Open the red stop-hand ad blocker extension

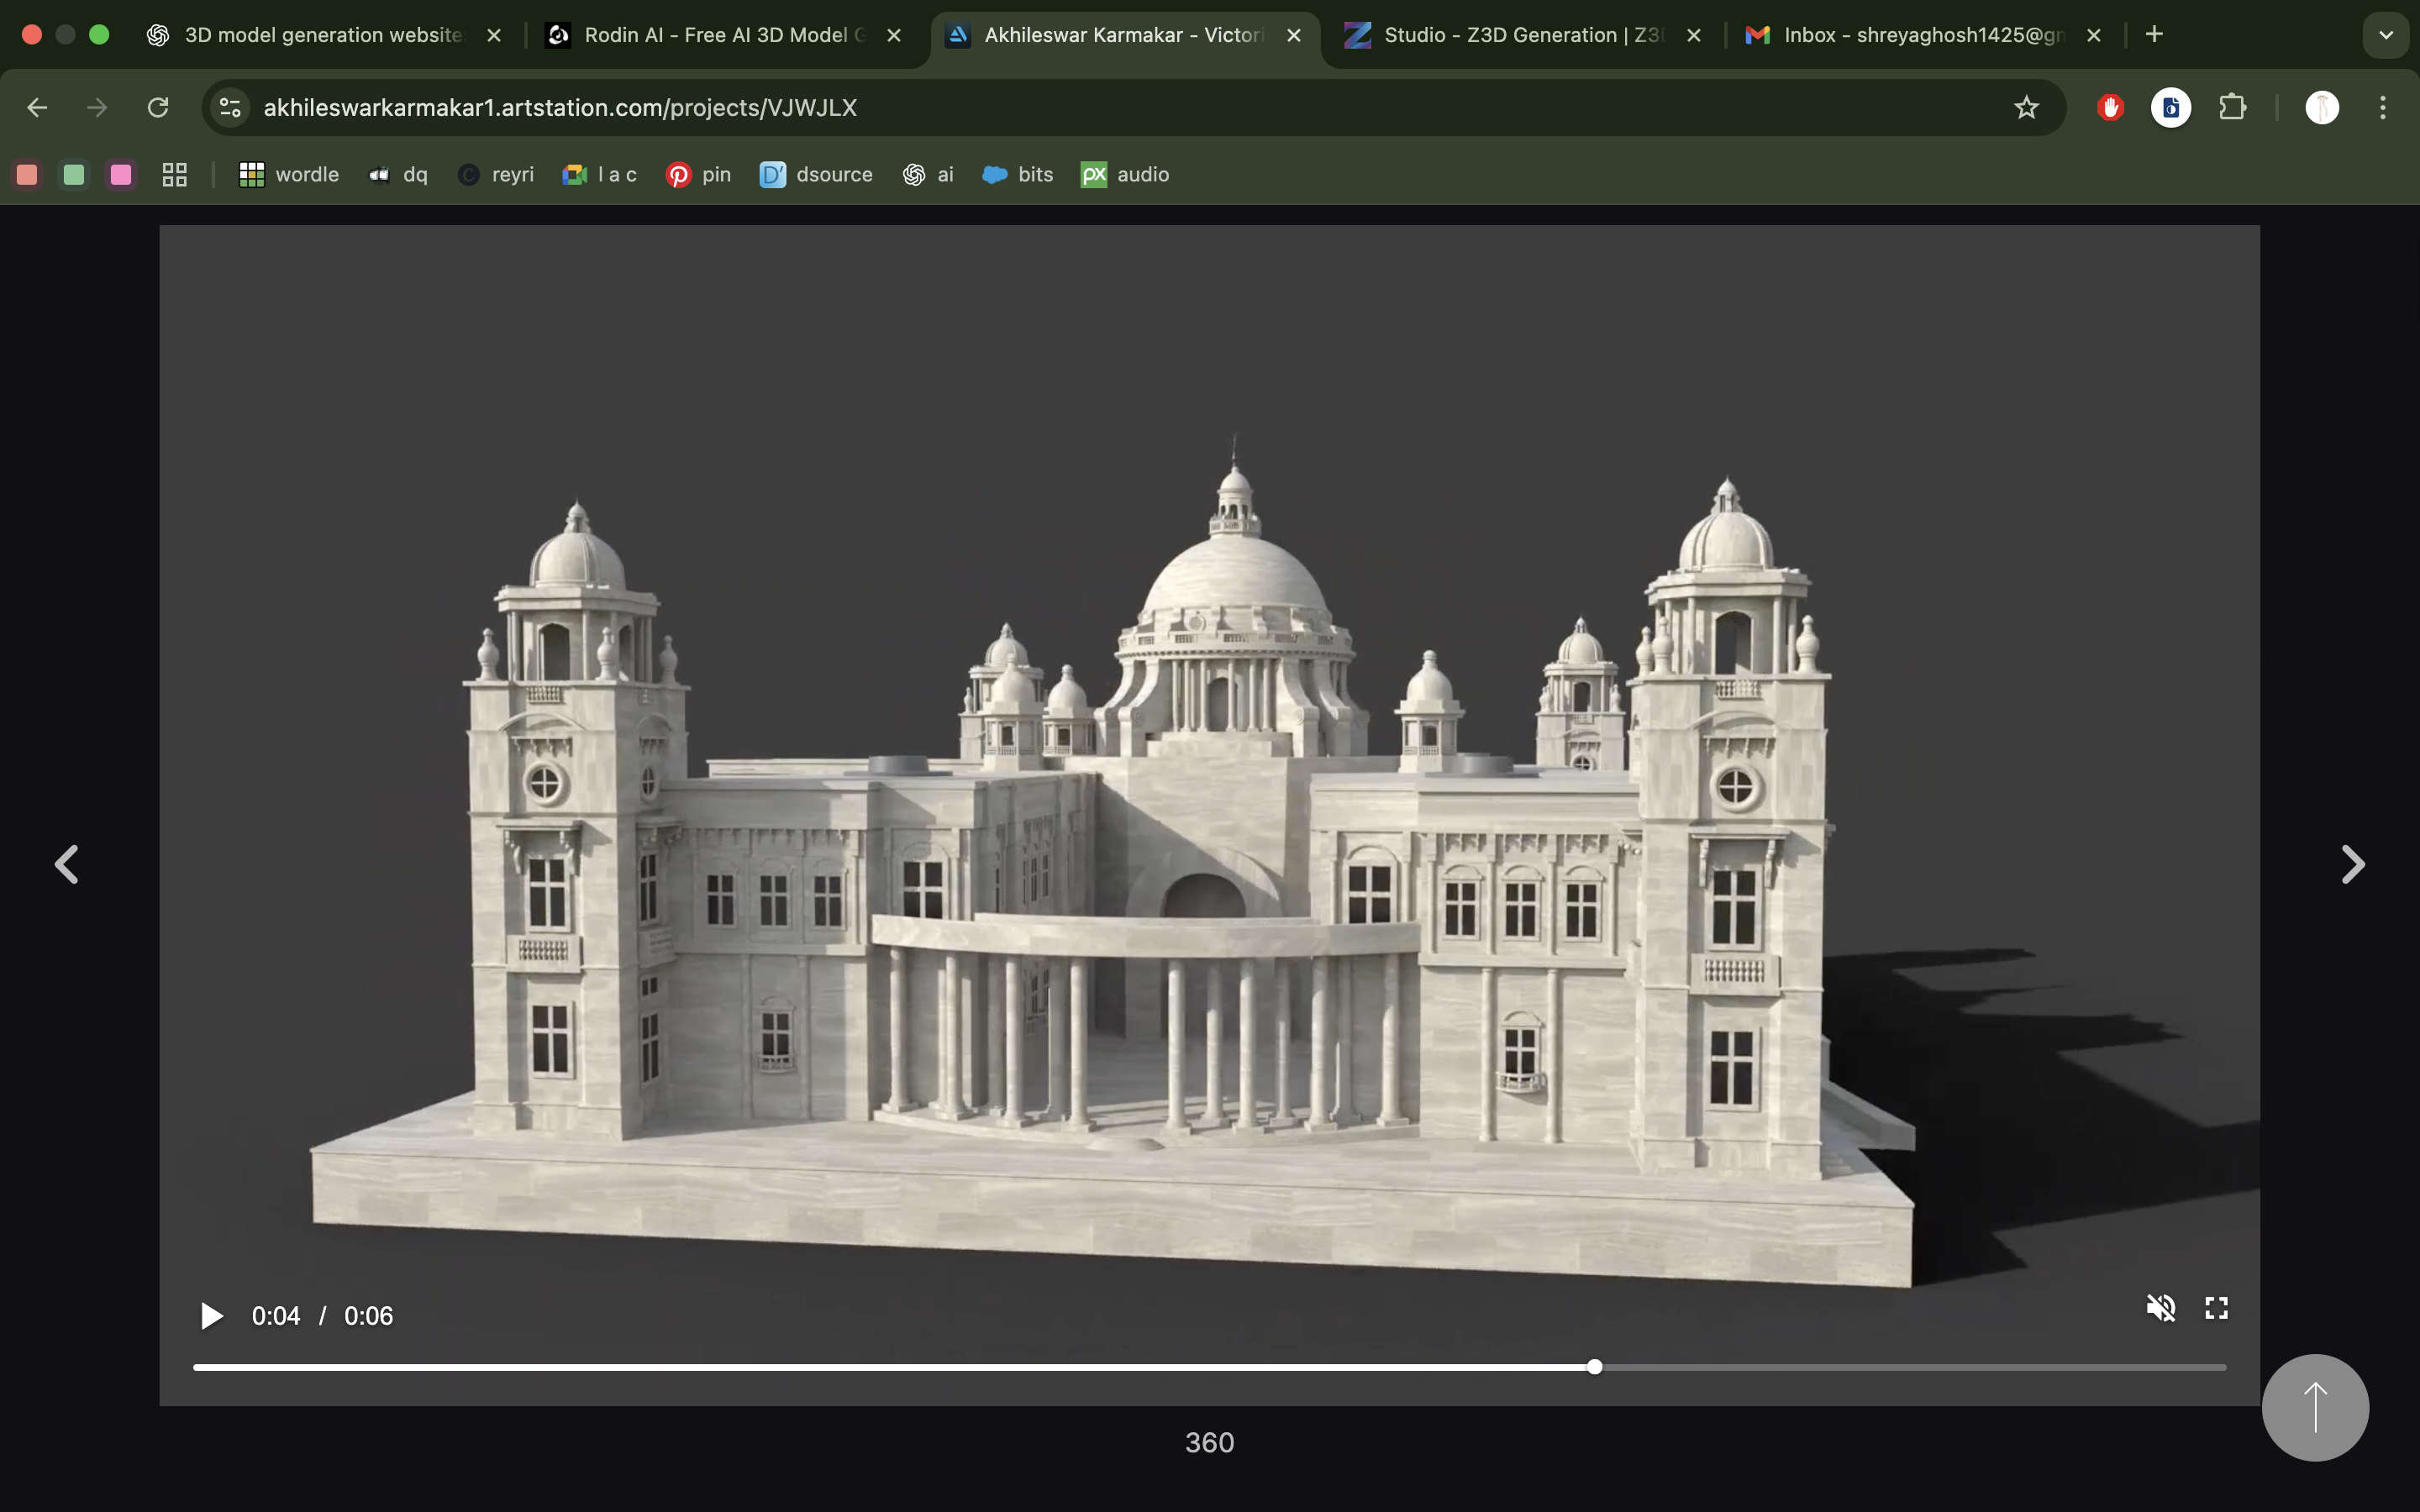point(2110,108)
